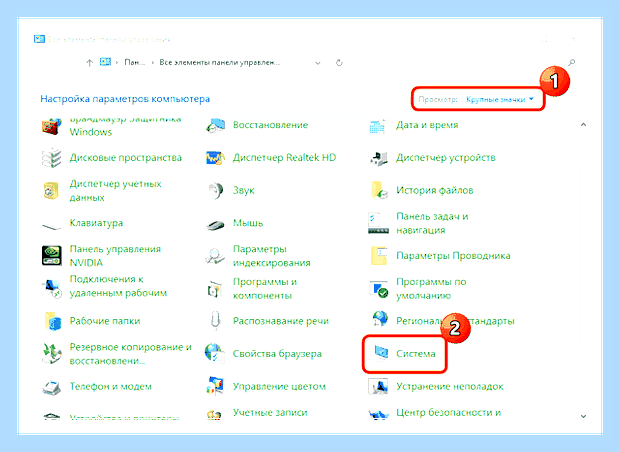Image resolution: width=620 pixels, height=452 pixels.
Task: Click the Дата и время link text
Action: point(427,125)
